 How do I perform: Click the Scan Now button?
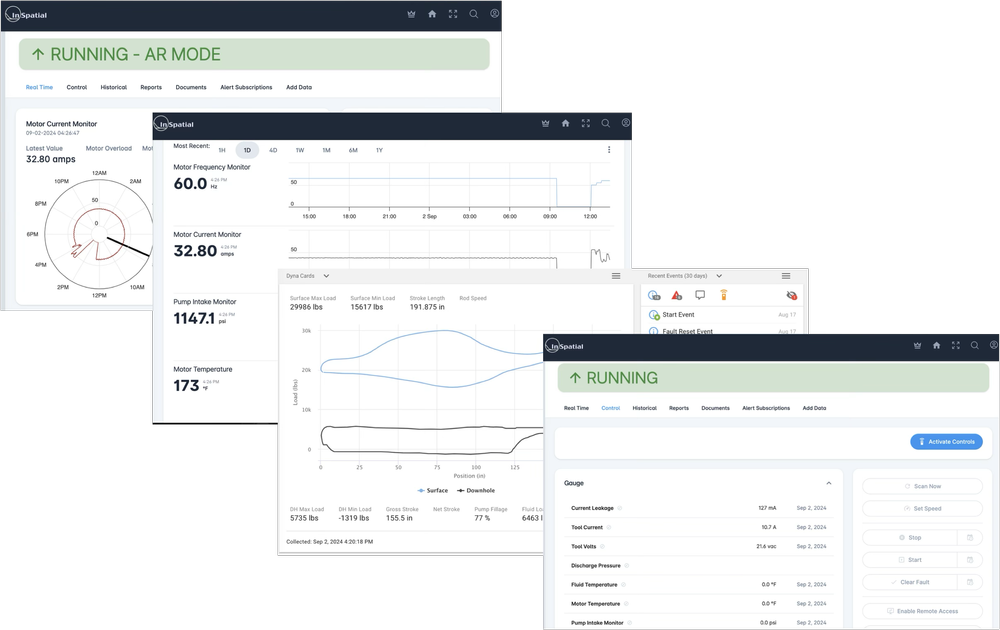tap(922, 486)
